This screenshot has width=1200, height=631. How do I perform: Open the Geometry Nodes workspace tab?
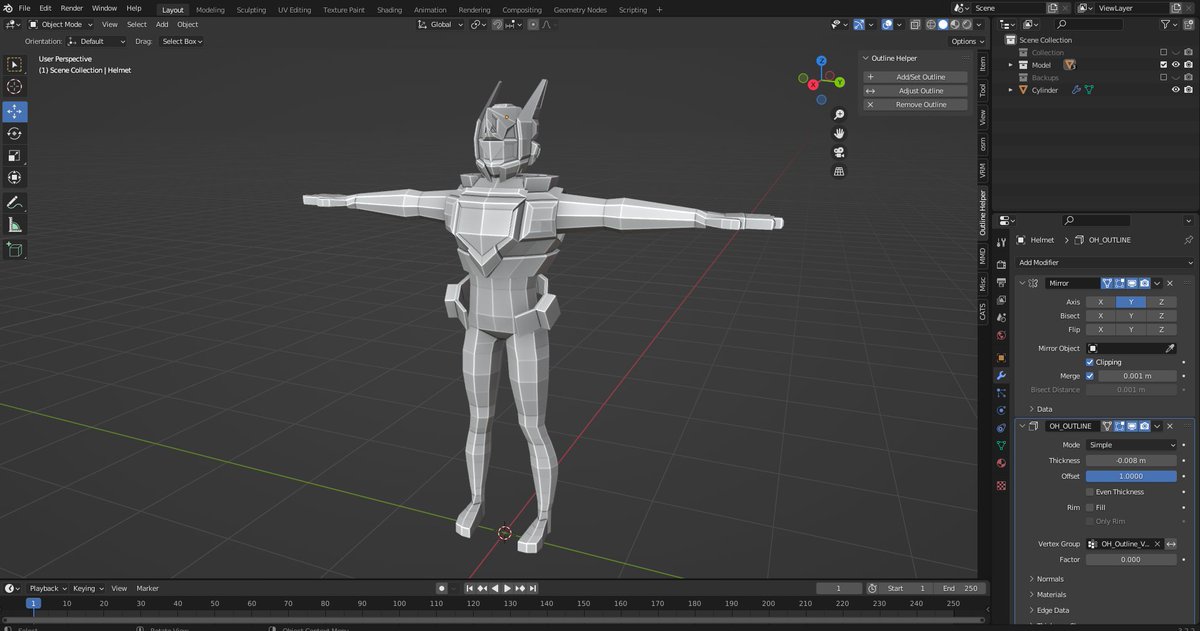click(580, 9)
